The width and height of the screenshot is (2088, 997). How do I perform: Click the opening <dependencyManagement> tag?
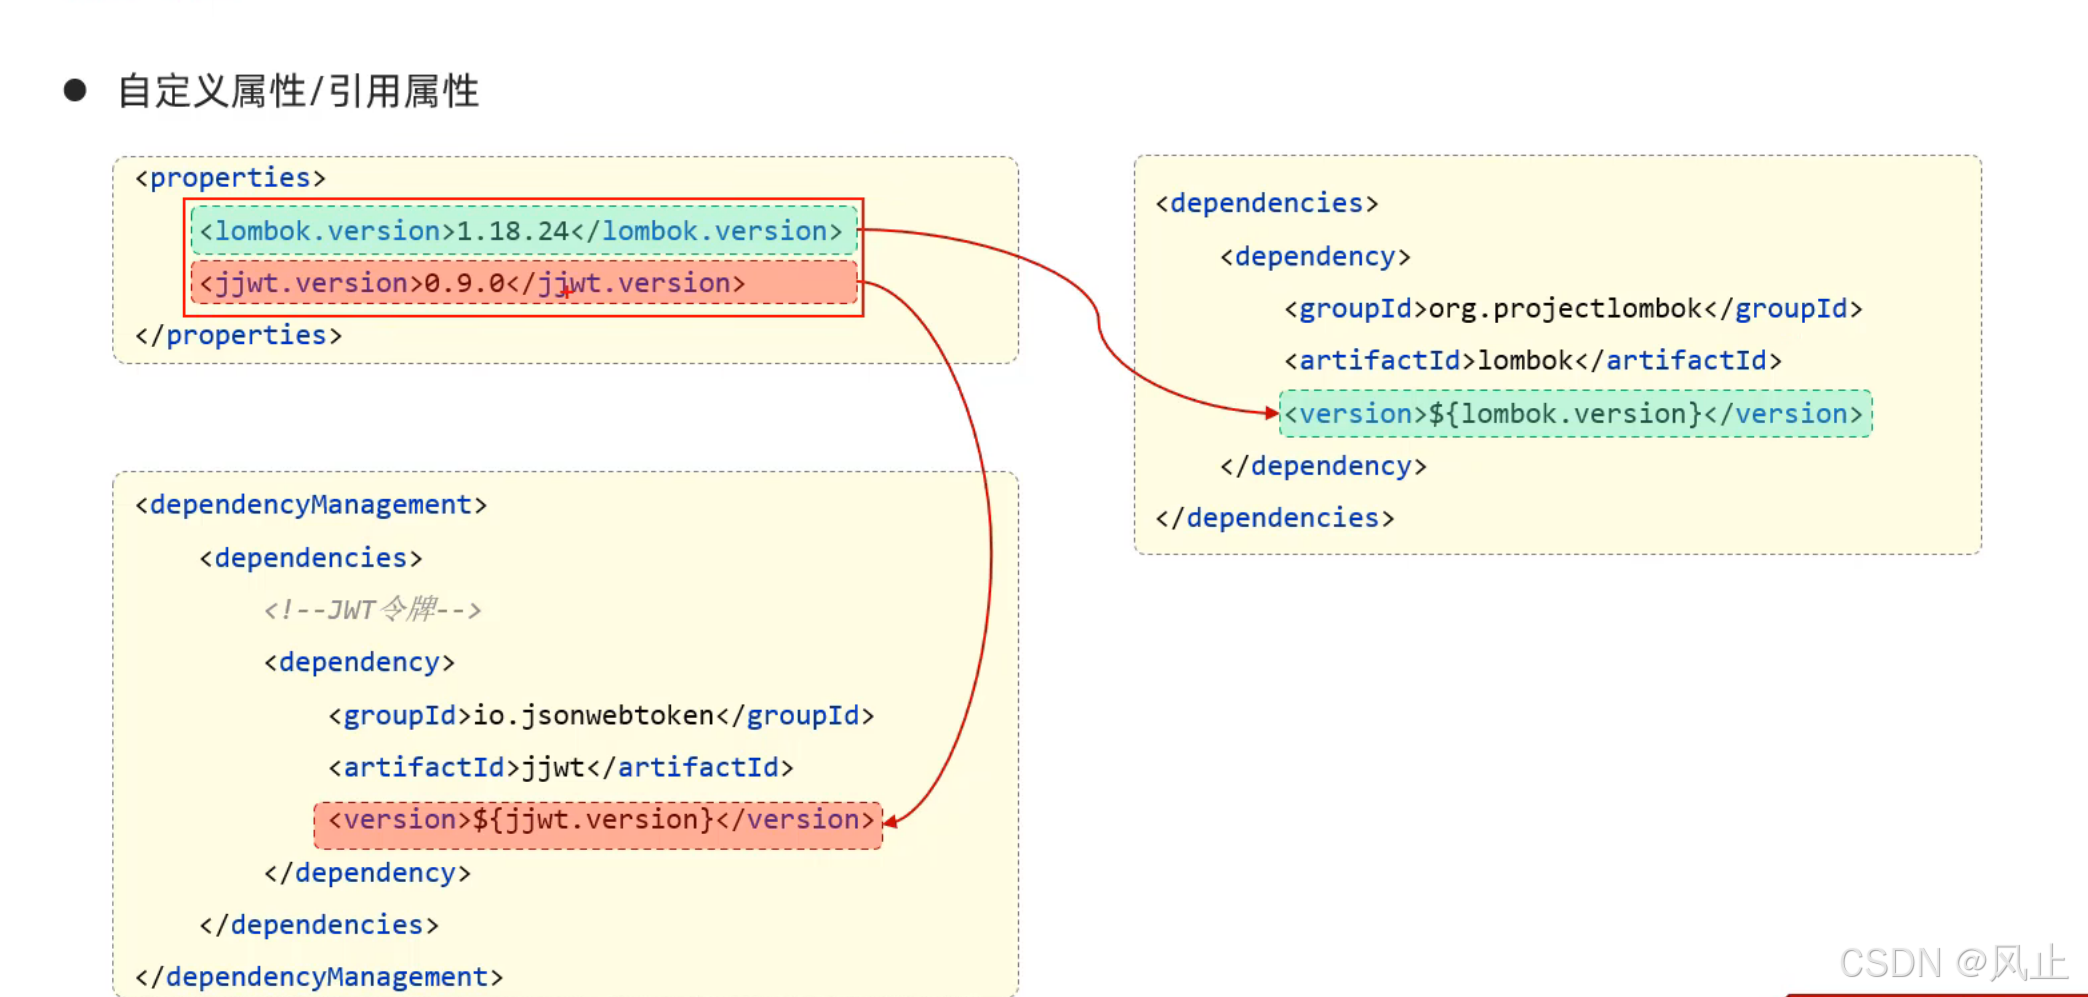point(311,505)
